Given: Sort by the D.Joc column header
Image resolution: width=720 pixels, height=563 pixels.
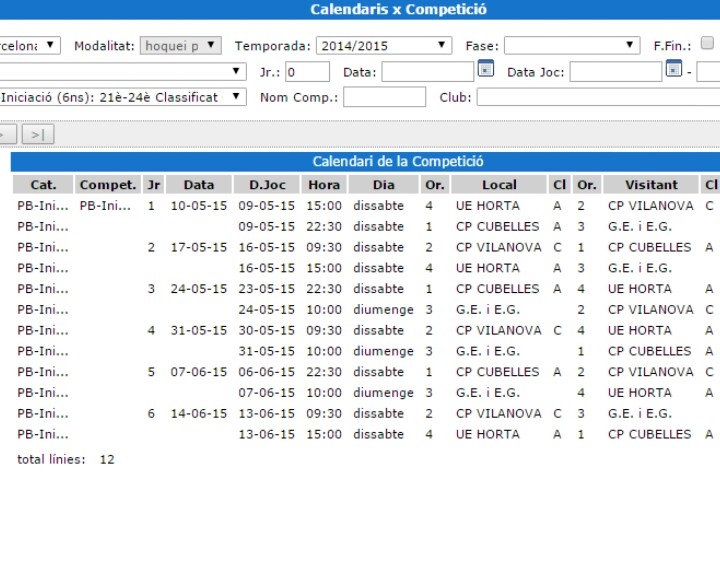Looking at the screenshot, I should [267, 185].
